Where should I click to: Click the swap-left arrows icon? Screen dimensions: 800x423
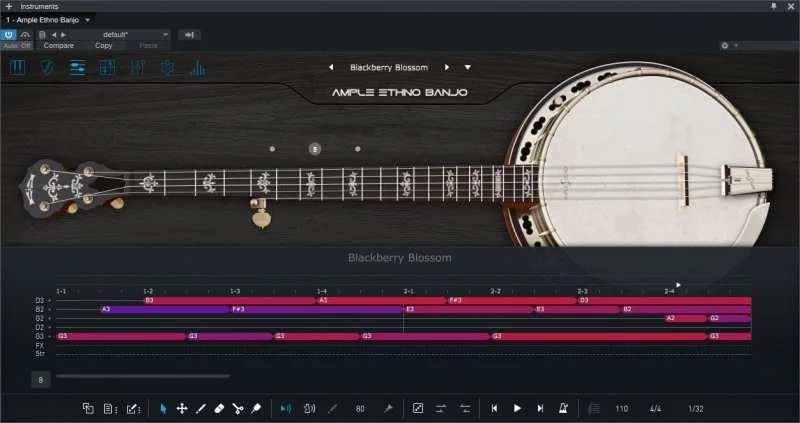click(x=465, y=408)
